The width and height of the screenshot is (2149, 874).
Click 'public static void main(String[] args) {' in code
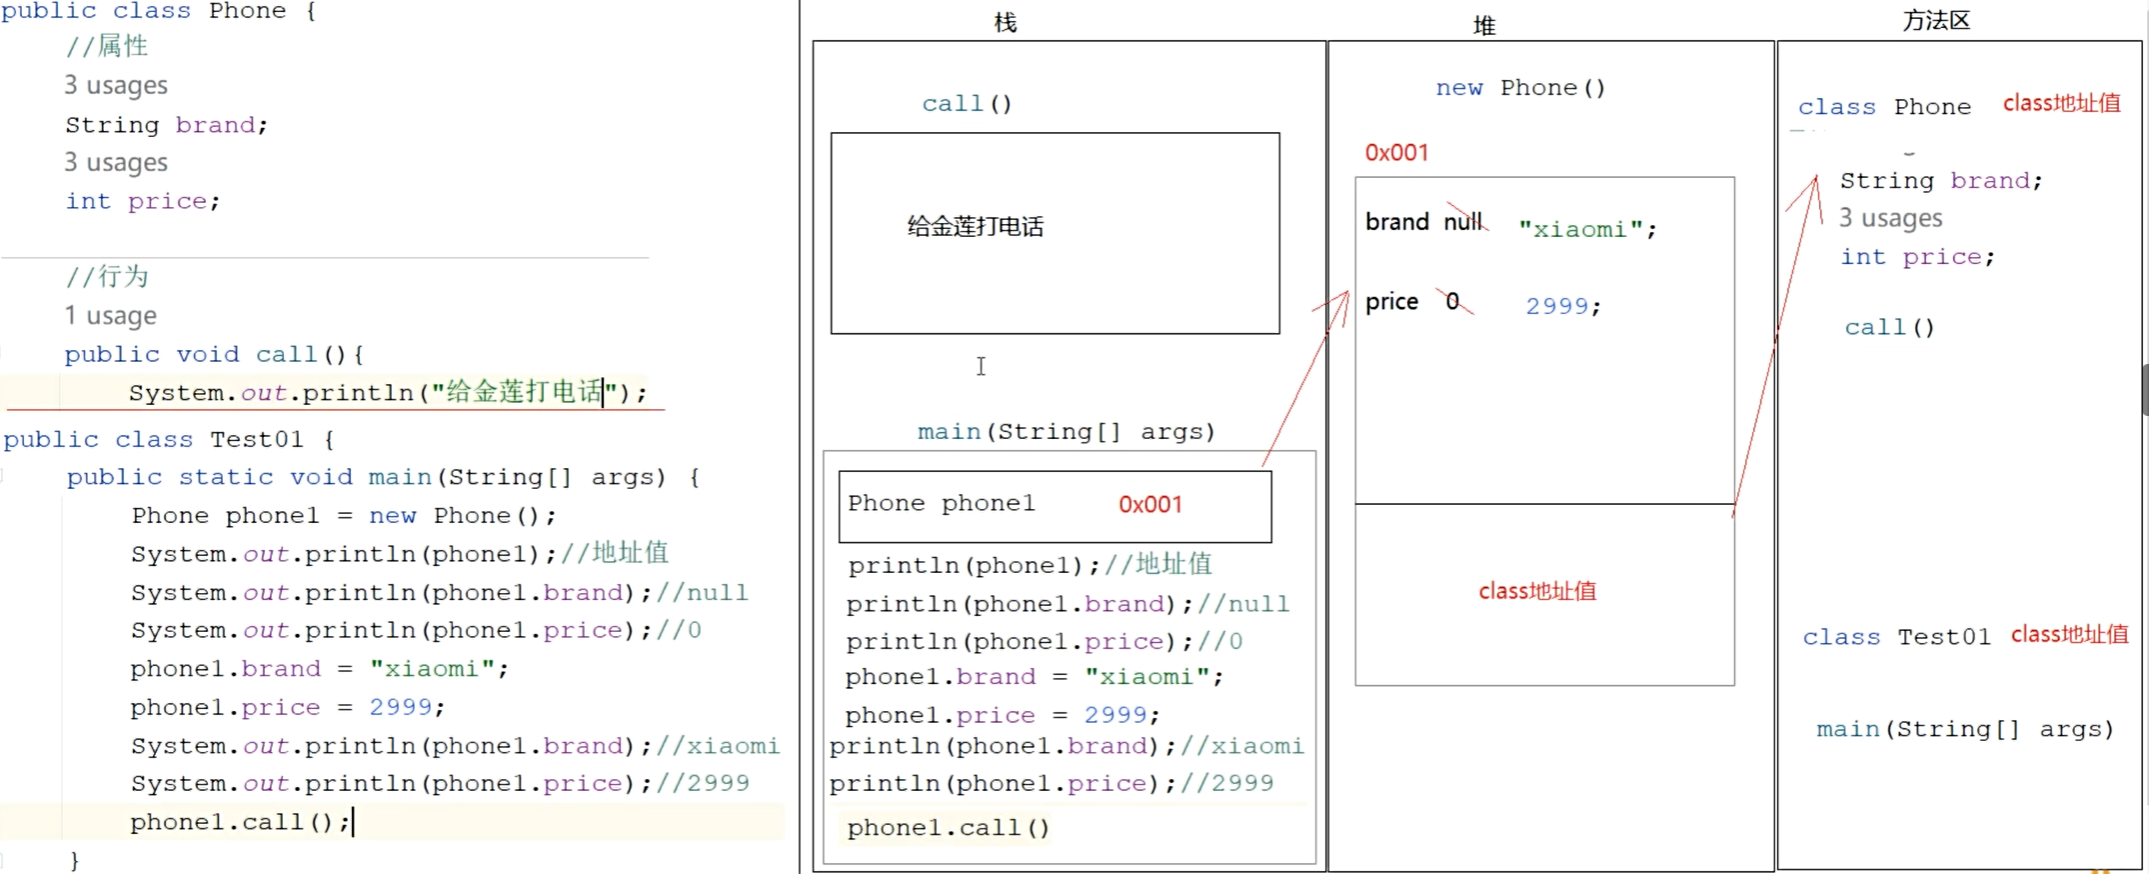(x=384, y=478)
